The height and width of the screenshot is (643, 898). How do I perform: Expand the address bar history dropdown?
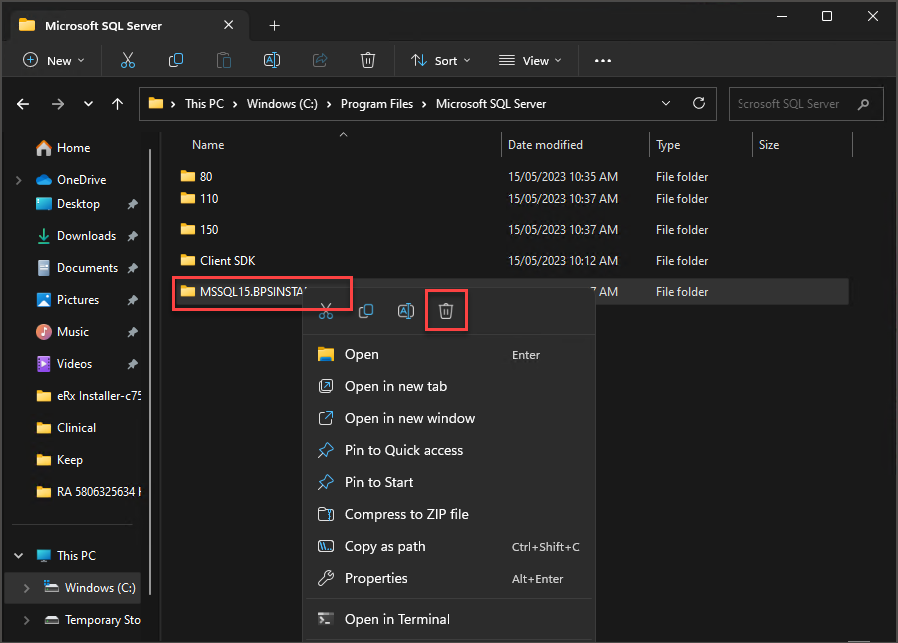[665, 104]
